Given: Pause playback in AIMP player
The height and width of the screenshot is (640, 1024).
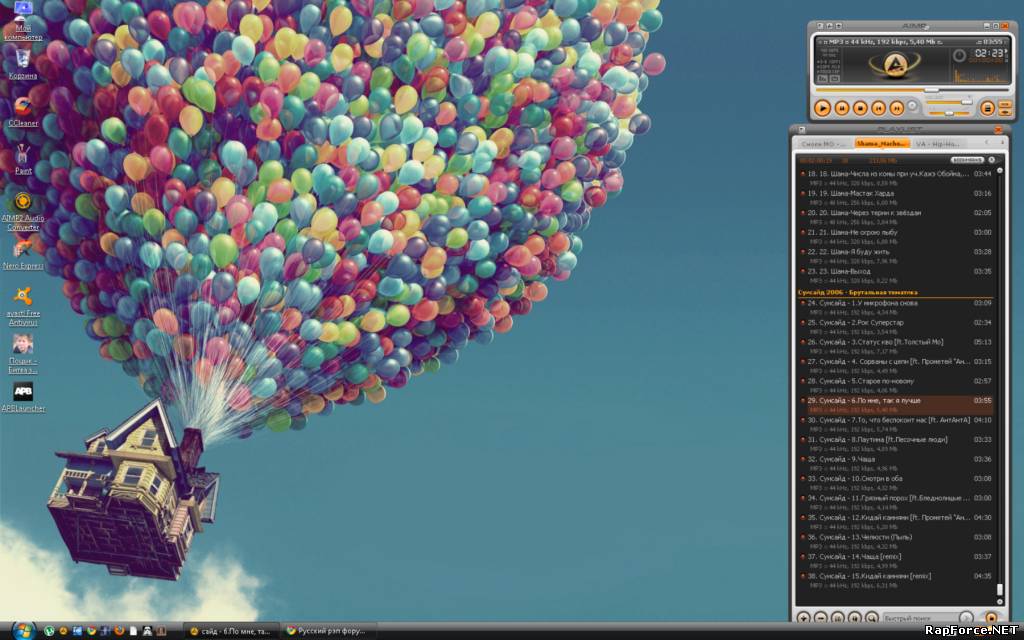Looking at the screenshot, I should click(842, 108).
